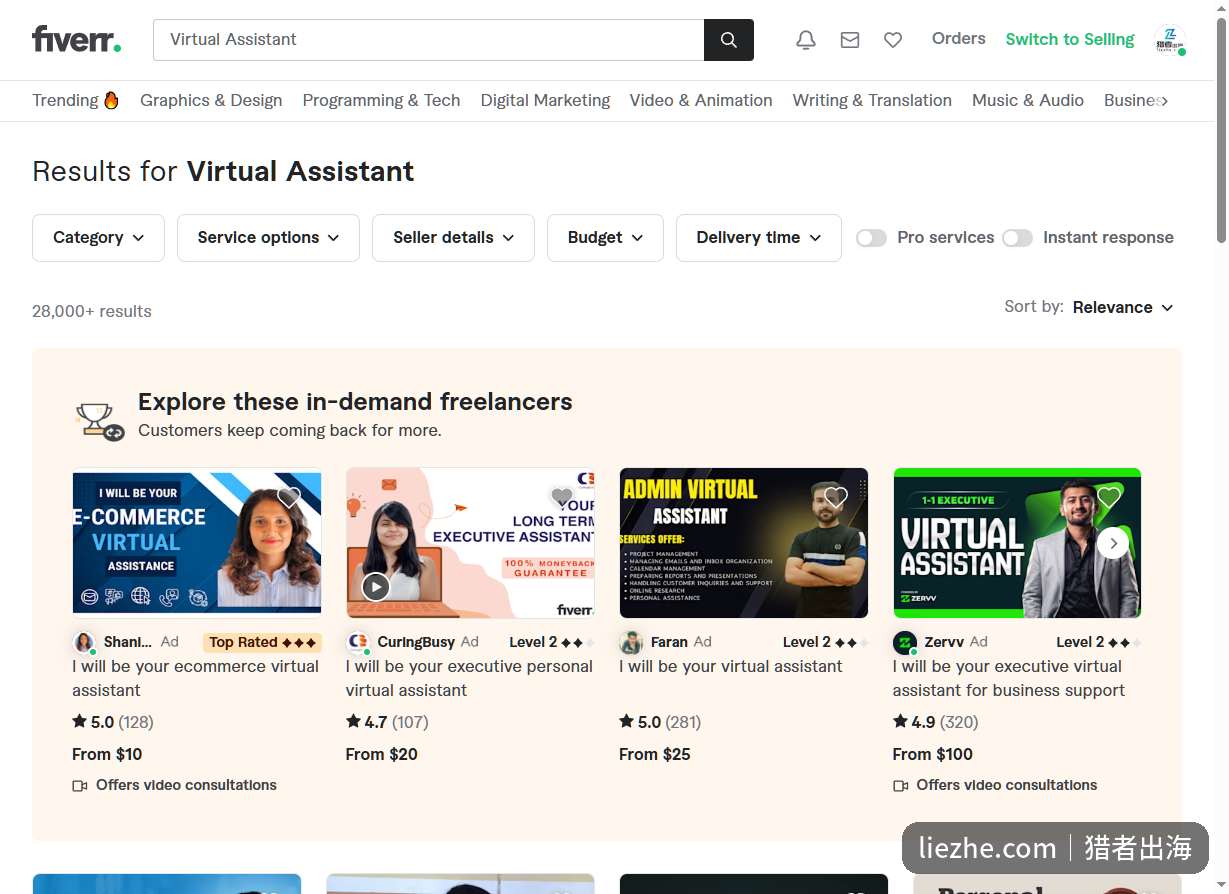
Task: Click Switch to Selling
Action: pos(1070,39)
